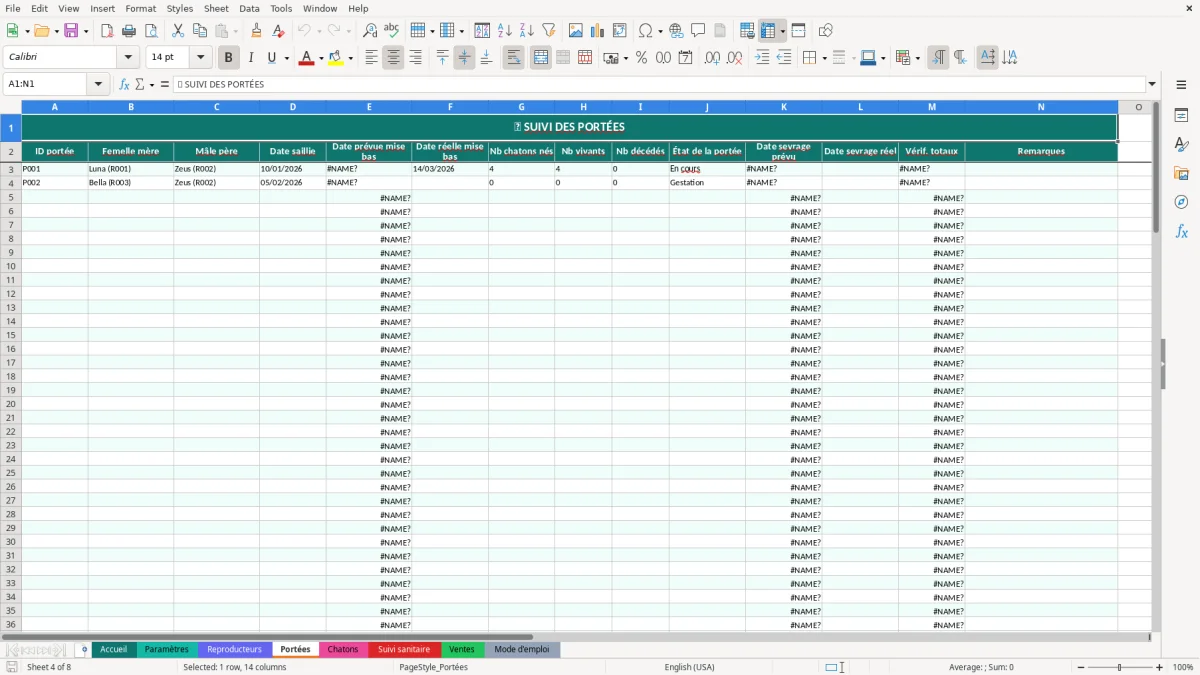The height and width of the screenshot is (675, 1200).
Task: Open the sidebar Gallery icon
Action: [1181, 173]
